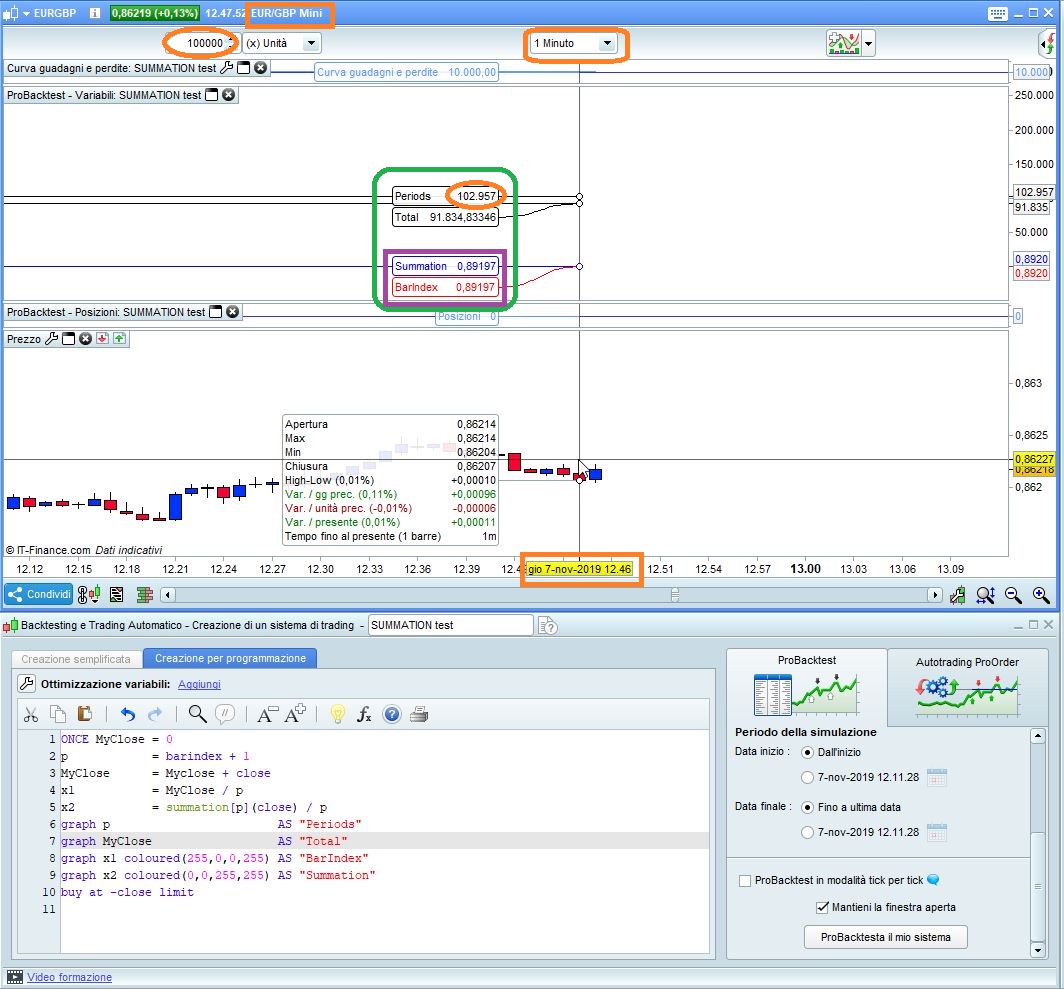Image resolution: width=1064 pixels, height=989 pixels.
Task: Open the search magnifier in code editor
Action: coord(197,714)
